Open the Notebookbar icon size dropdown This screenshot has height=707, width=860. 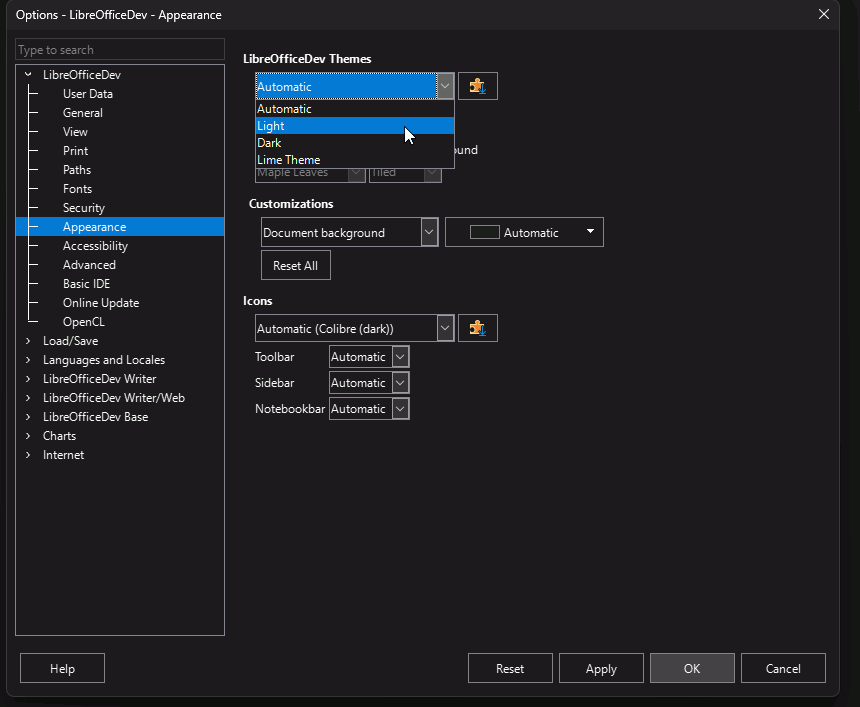(369, 409)
